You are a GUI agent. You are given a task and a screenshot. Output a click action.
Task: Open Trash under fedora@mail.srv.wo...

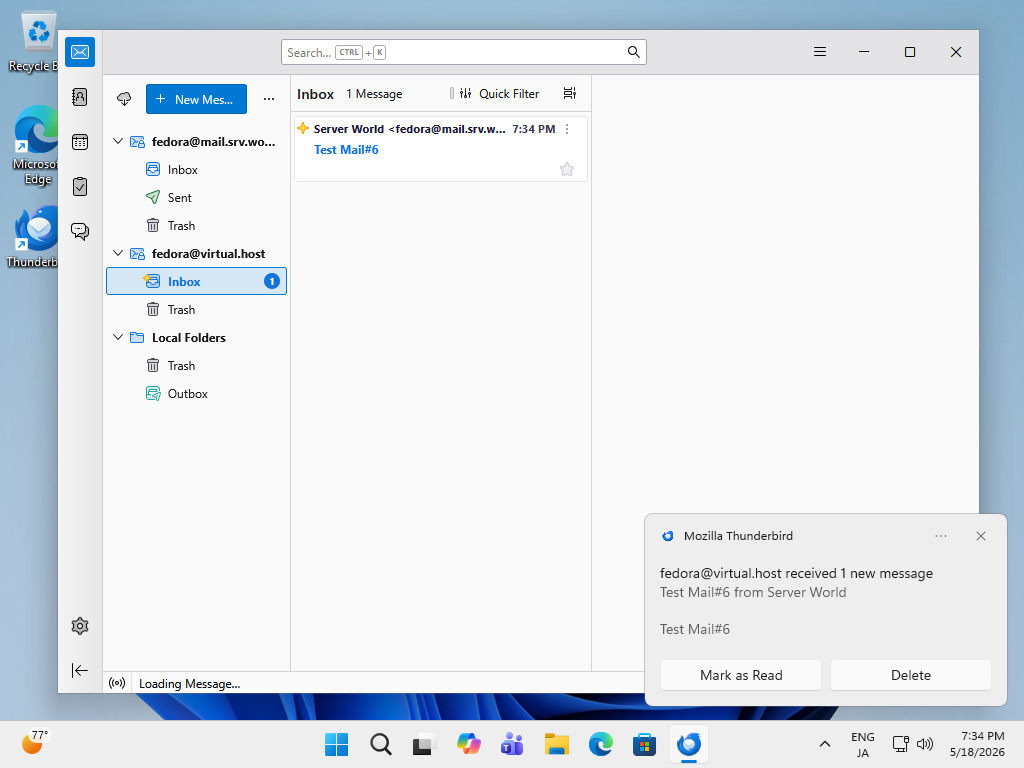point(197,226)
